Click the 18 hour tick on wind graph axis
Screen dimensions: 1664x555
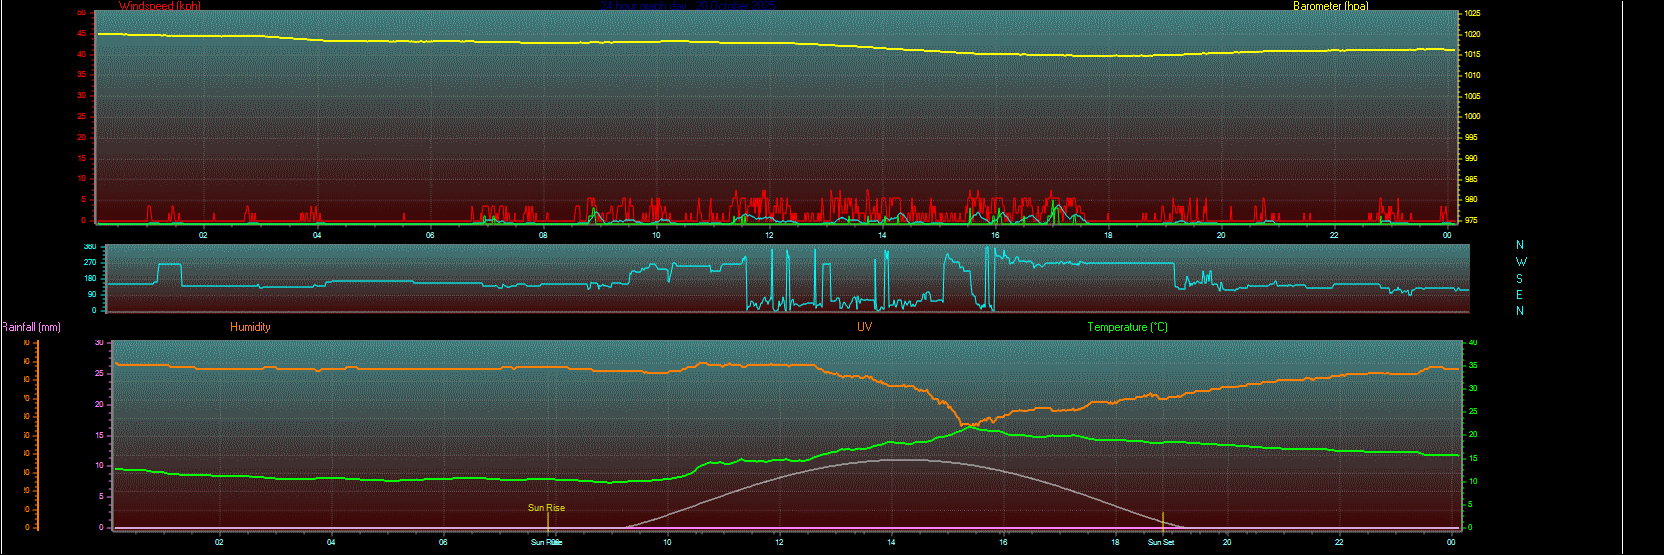tap(1108, 235)
